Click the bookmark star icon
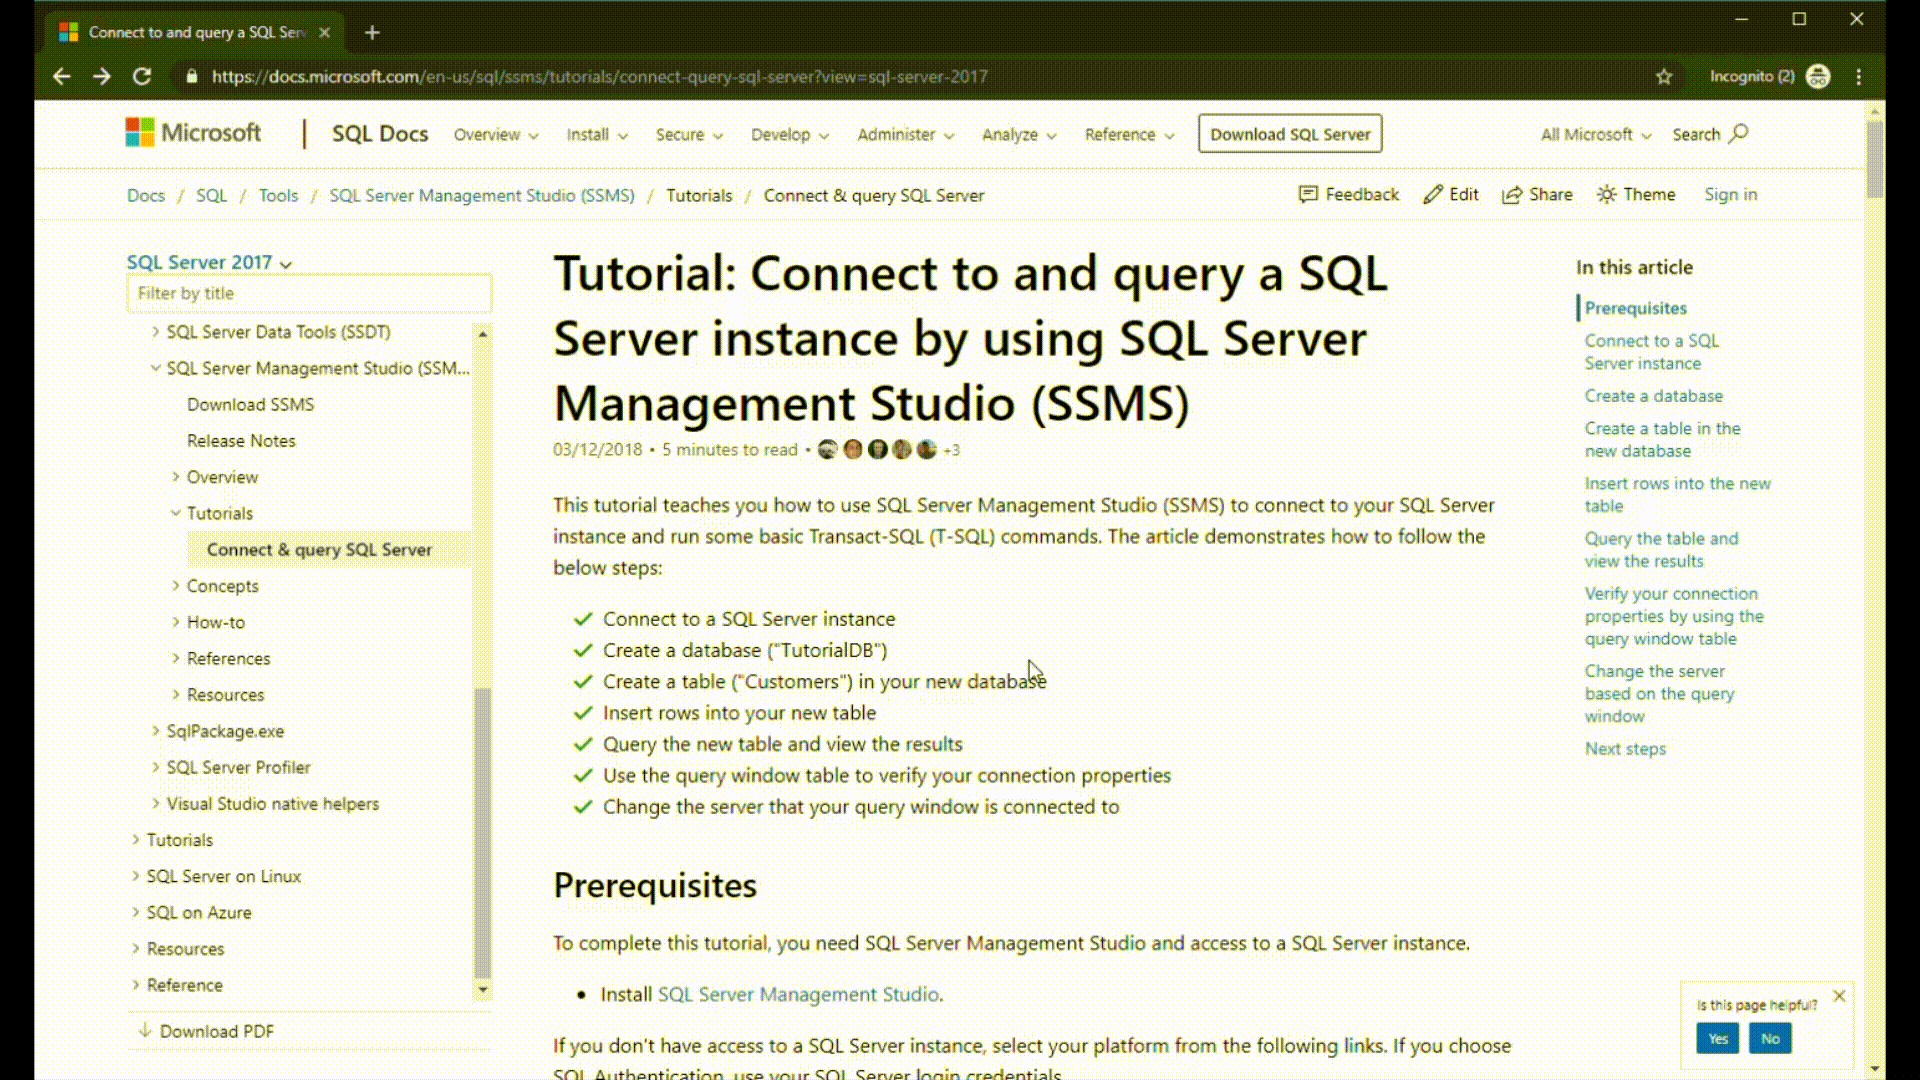The height and width of the screenshot is (1080, 1920). (x=1664, y=75)
